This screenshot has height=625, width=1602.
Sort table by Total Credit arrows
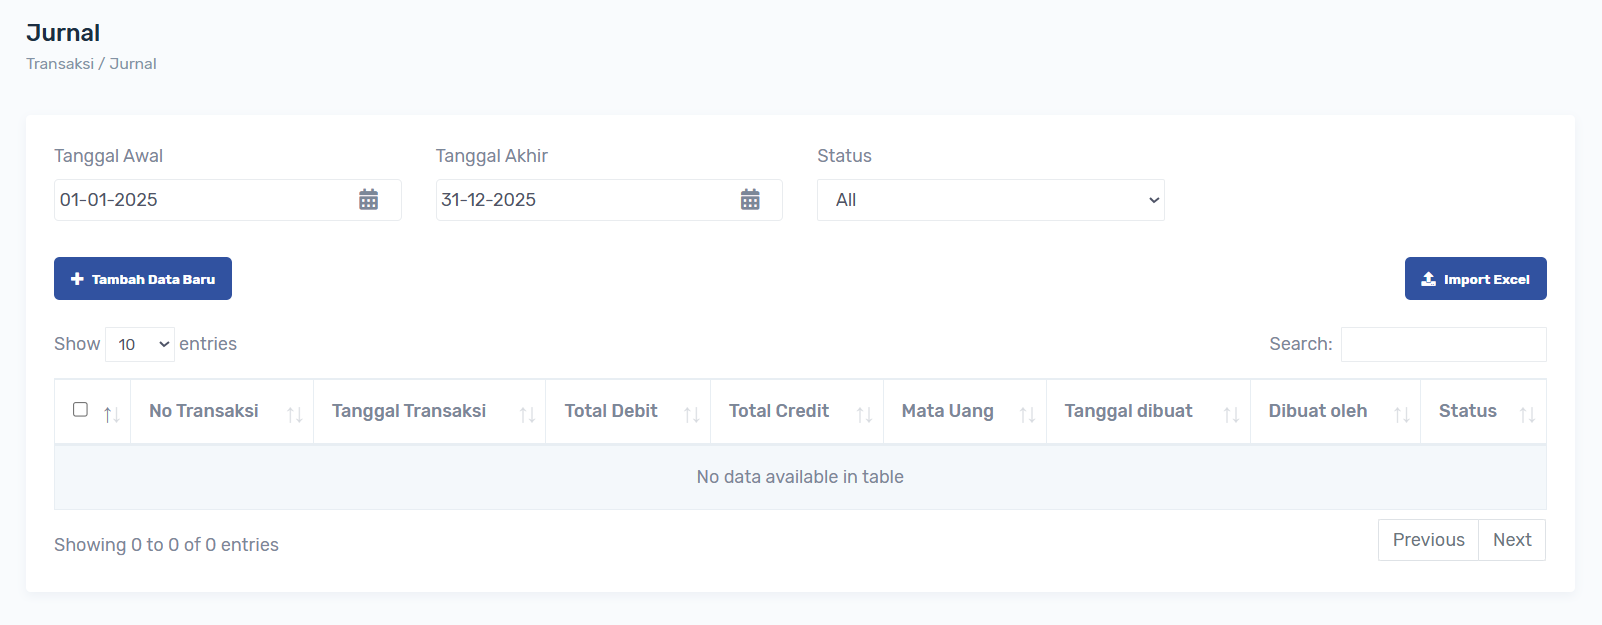pyautogui.click(x=864, y=414)
